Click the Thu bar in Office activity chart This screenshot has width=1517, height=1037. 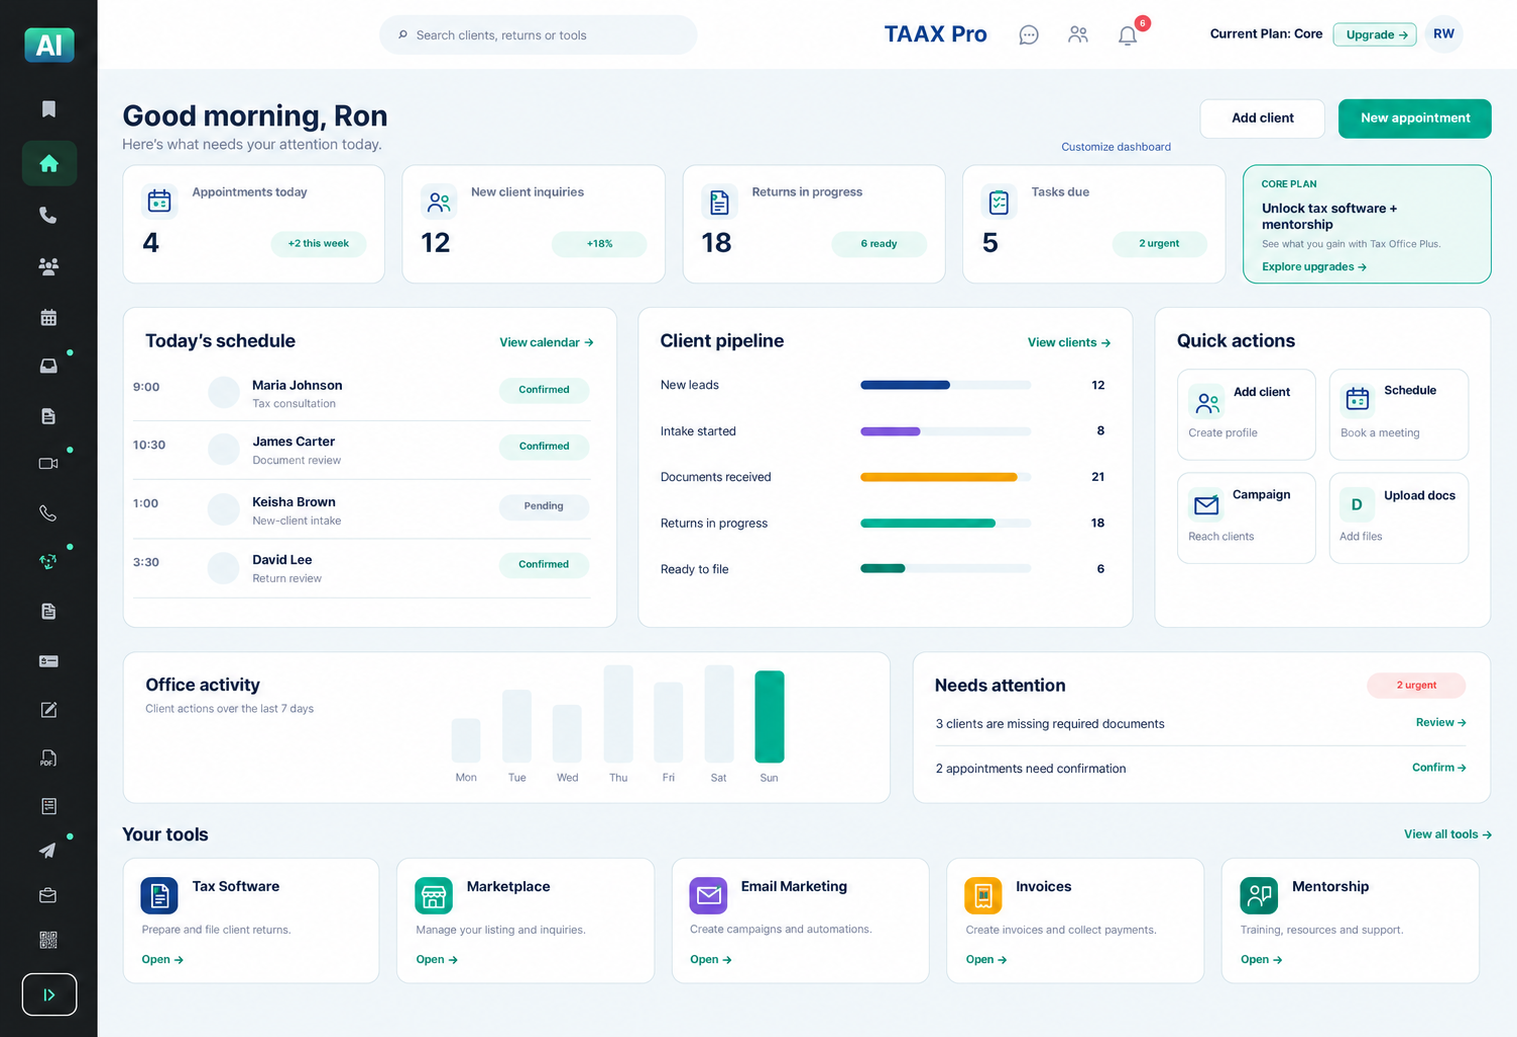click(618, 714)
